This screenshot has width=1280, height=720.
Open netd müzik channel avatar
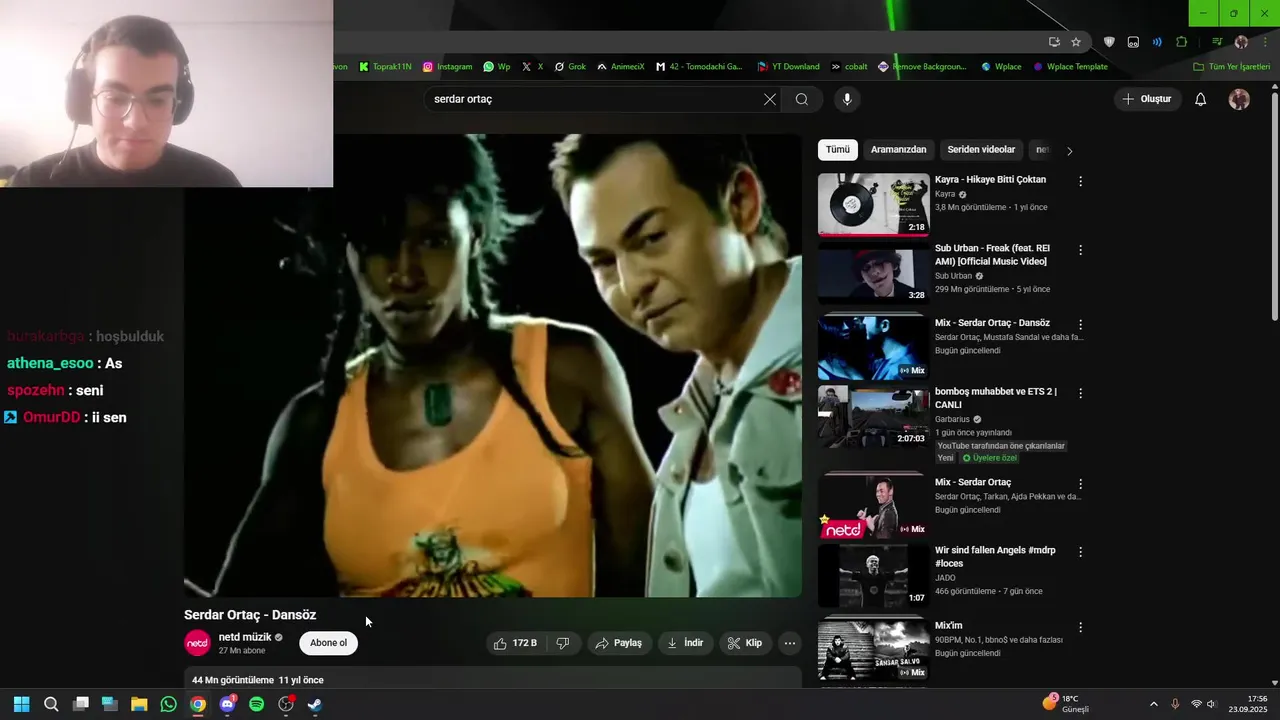pos(198,643)
